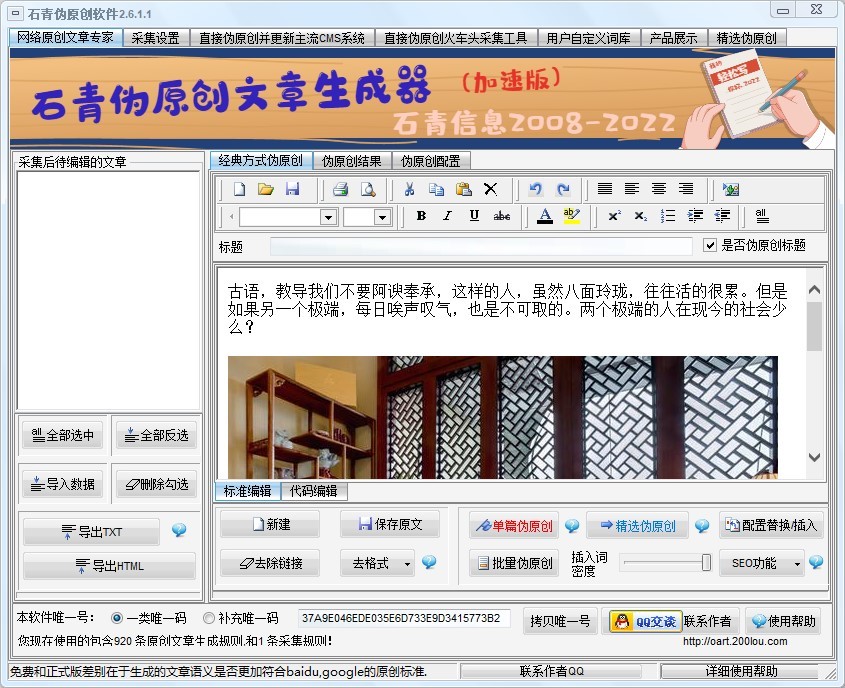
Task: Align text right
Action: click(x=685, y=189)
